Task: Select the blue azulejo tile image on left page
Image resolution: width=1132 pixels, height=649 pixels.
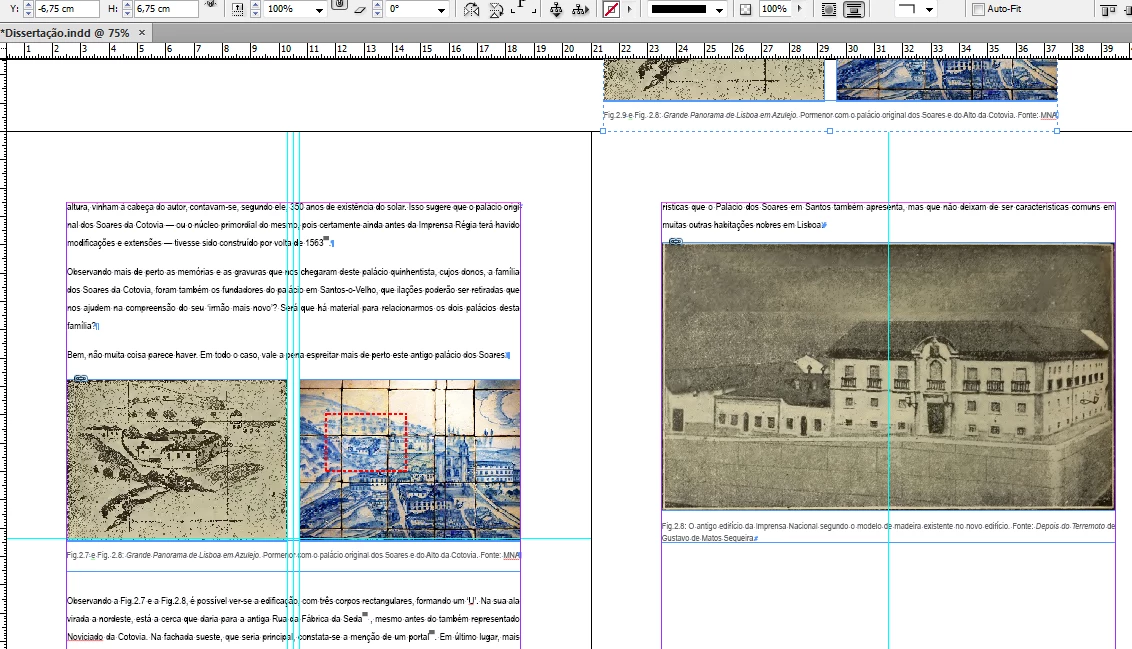Action: [410, 459]
